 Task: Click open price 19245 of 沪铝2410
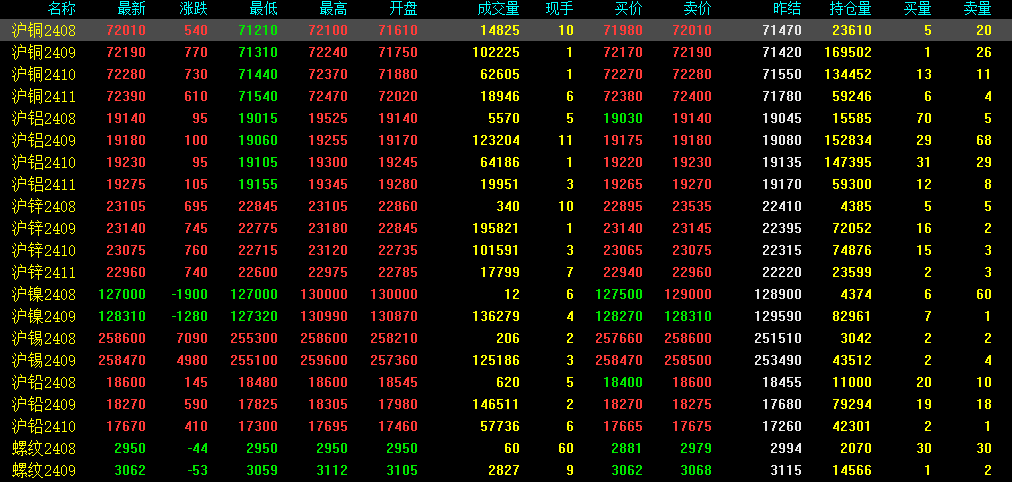tap(397, 162)
